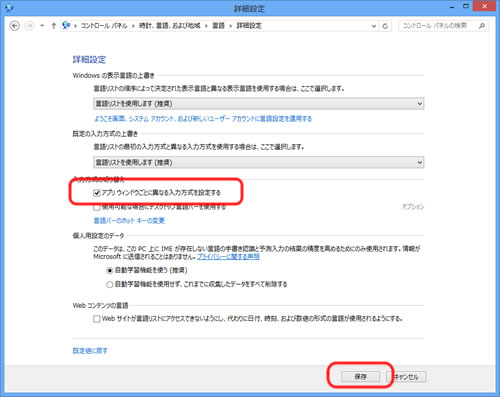Screen dimensions: 500x397
Task: Enable the desktop language bar checkbox
Action: click(97, 207)
